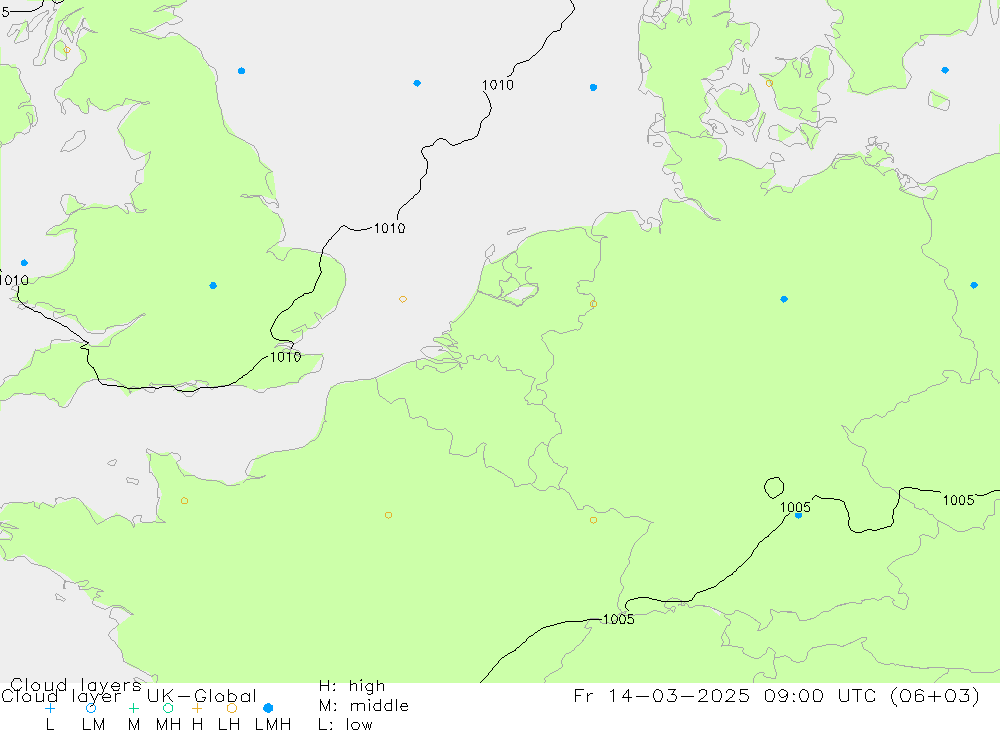This screenshot has height=733, width=1000.
Task: Click the blue open-circle LM legend symbol
Action: coord(91,708)
